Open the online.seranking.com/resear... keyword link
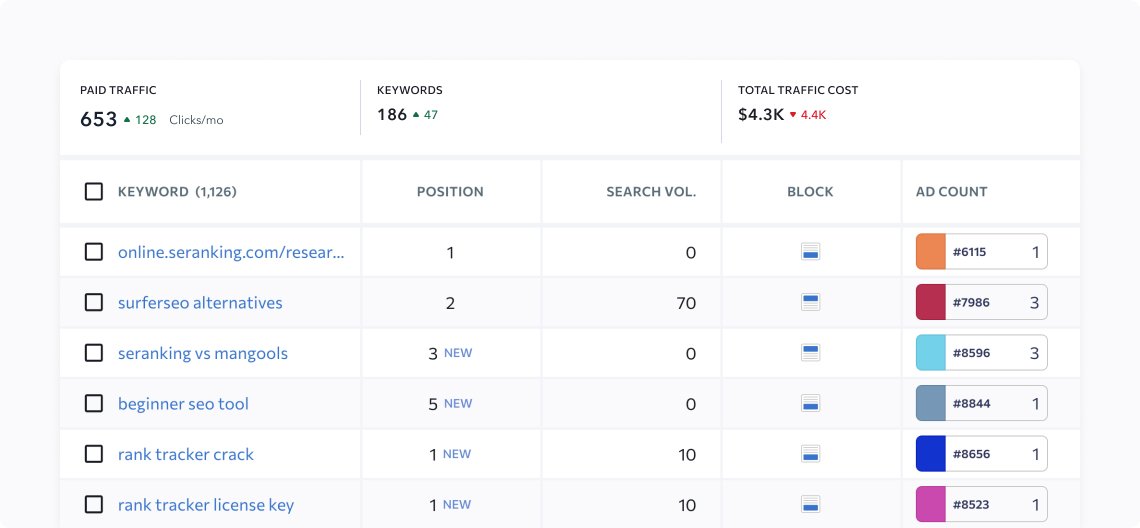This screenshot has width=1140, height=528. click(231, 252)
